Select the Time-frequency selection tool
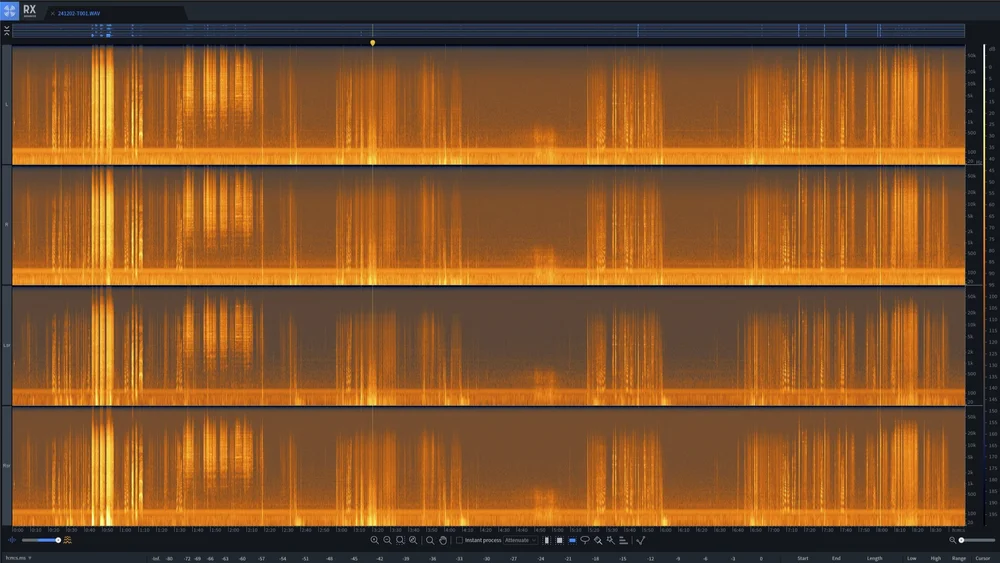This screenshot has height=563, width=1000. 559,540
